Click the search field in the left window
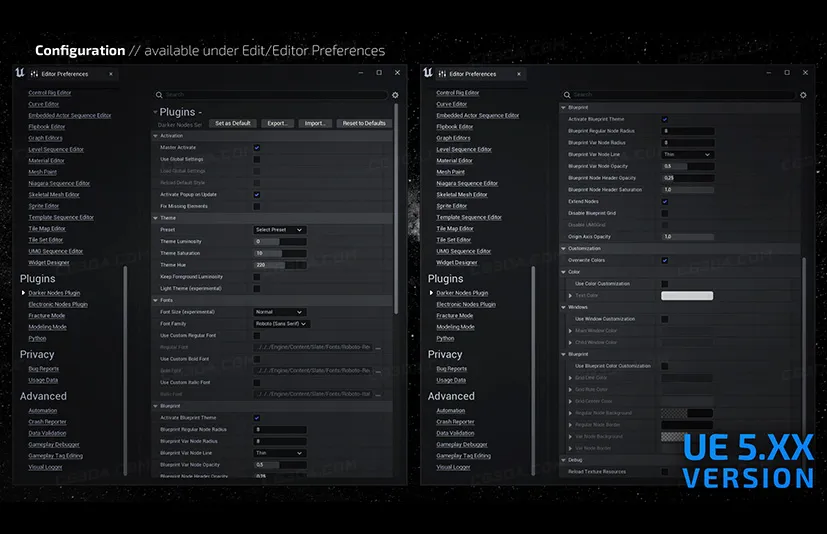The width and height of the screenshot is (827, 534). tap(271, 95)
